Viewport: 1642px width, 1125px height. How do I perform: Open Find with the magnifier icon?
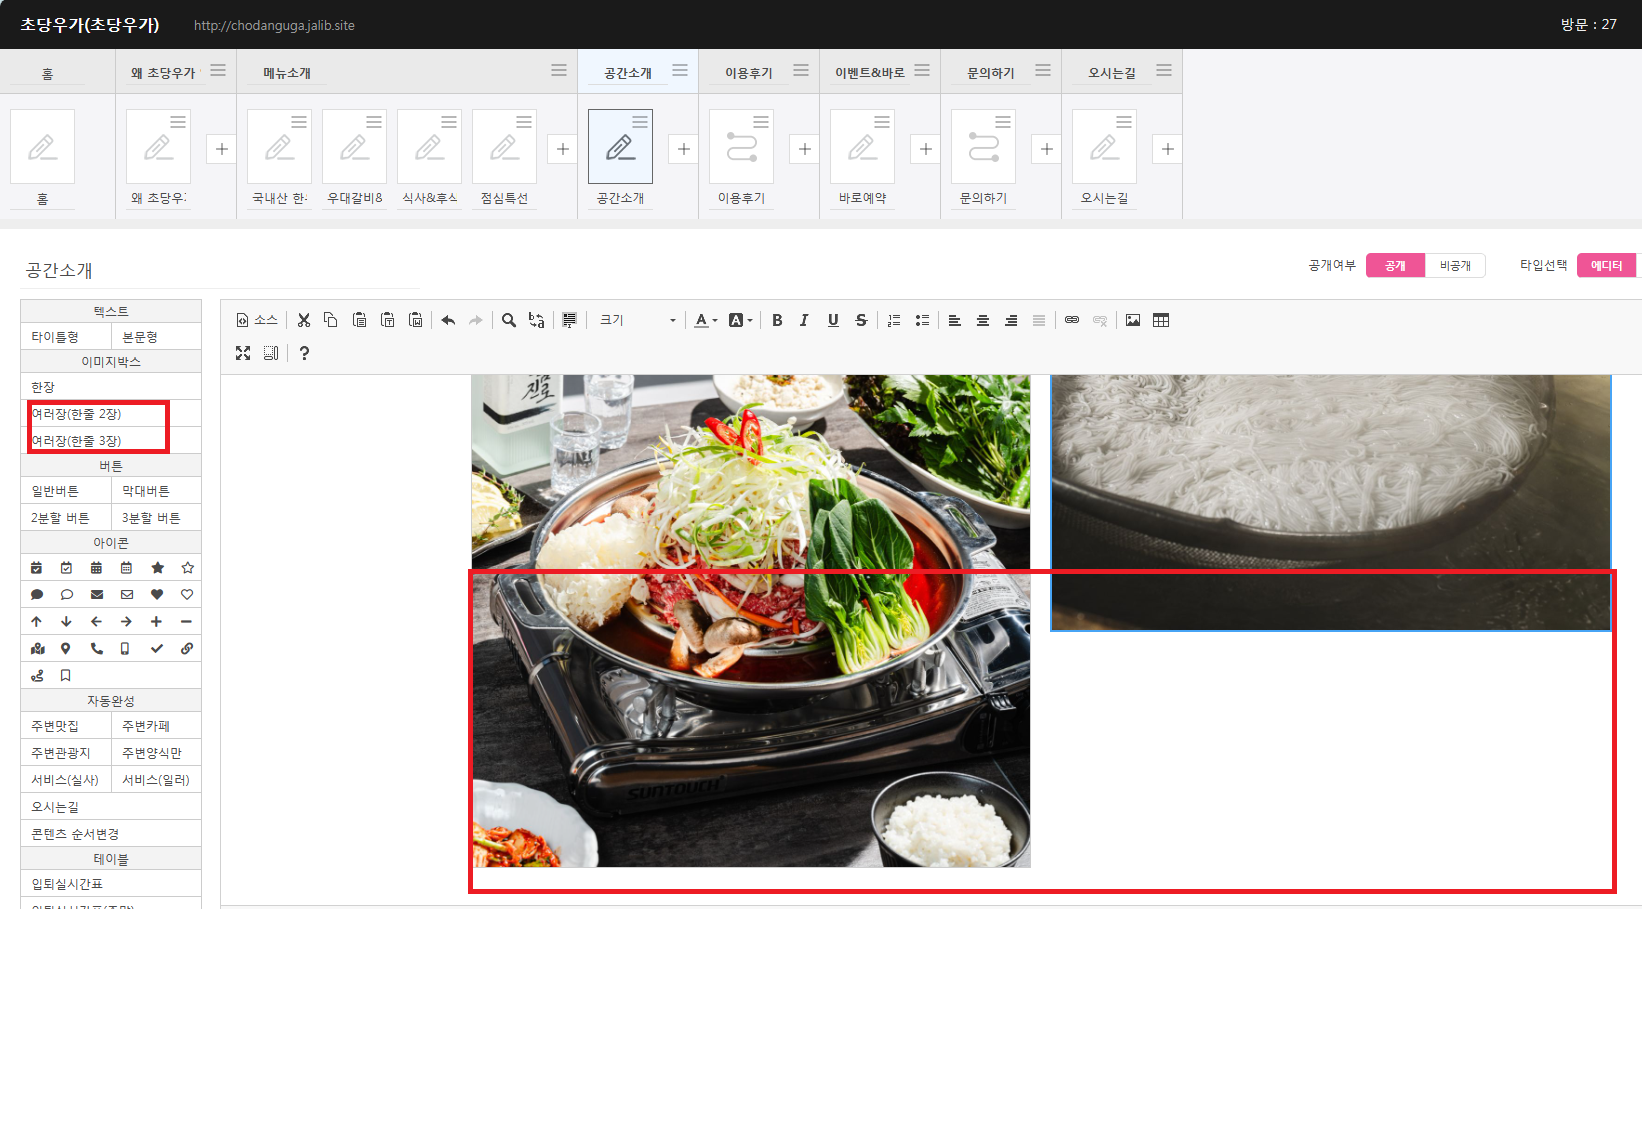click(509, 320)
